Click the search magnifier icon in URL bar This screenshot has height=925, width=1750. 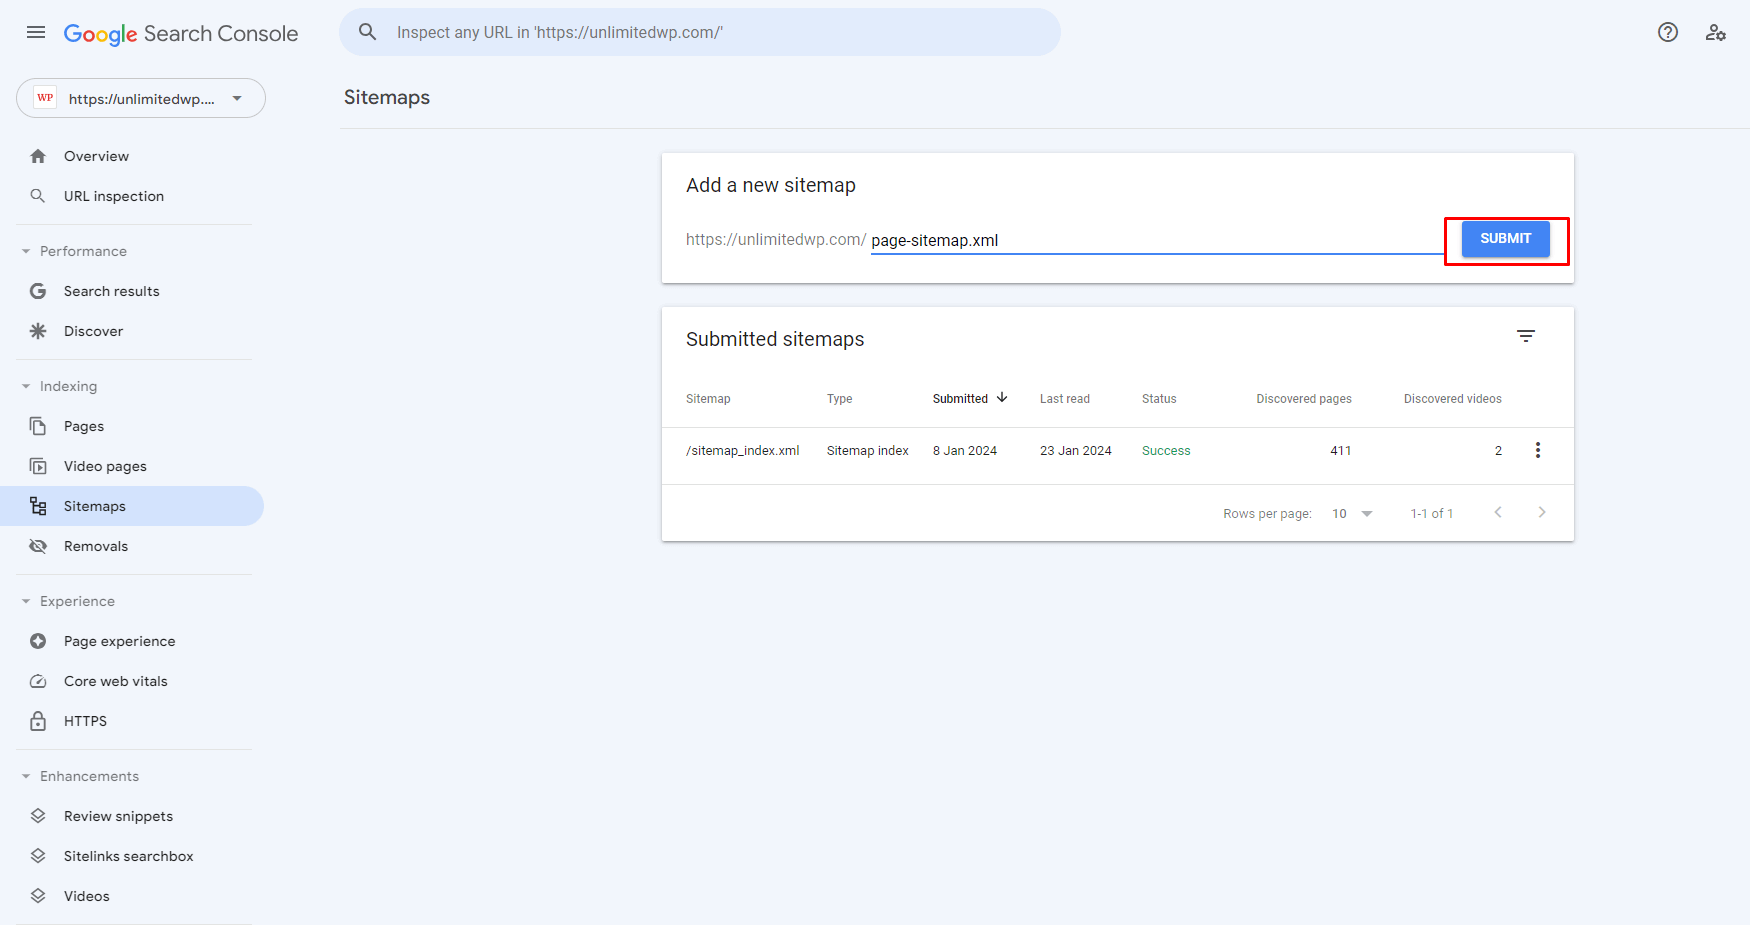(368, 32)
